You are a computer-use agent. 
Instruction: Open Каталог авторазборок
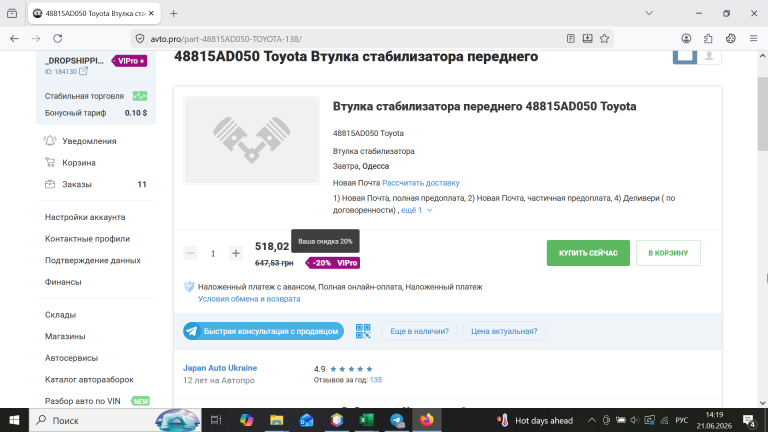[x=89, y=379]
